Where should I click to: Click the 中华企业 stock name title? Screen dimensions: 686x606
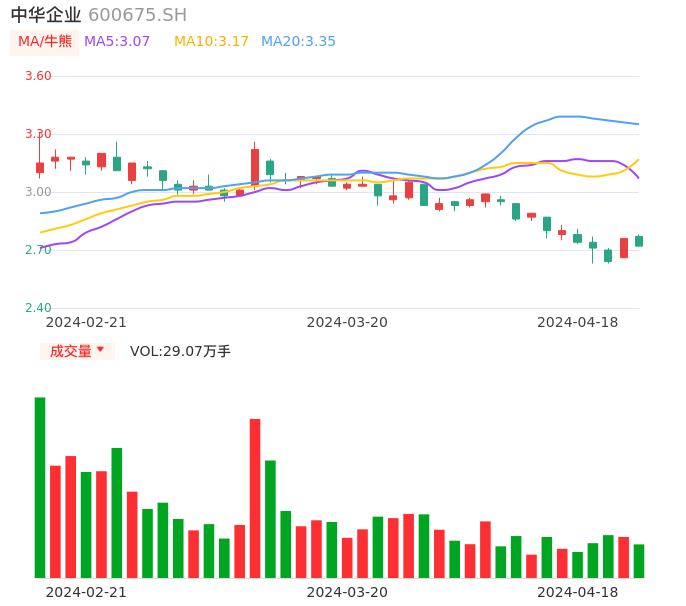click(46, 15)
